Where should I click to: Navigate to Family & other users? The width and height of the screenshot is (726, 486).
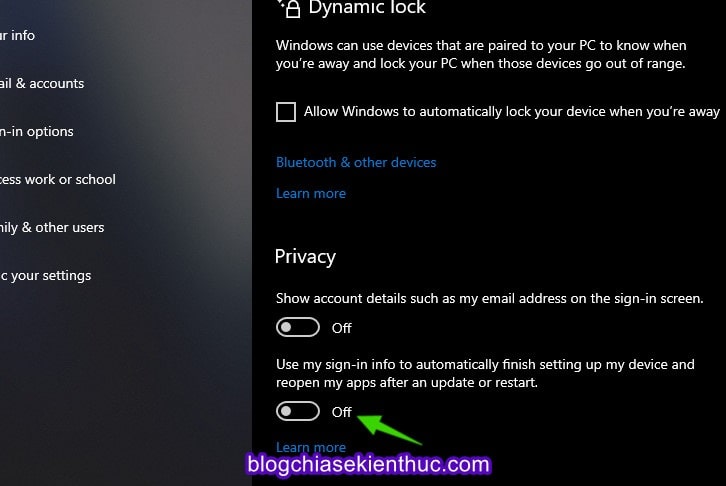coord(52,227)
